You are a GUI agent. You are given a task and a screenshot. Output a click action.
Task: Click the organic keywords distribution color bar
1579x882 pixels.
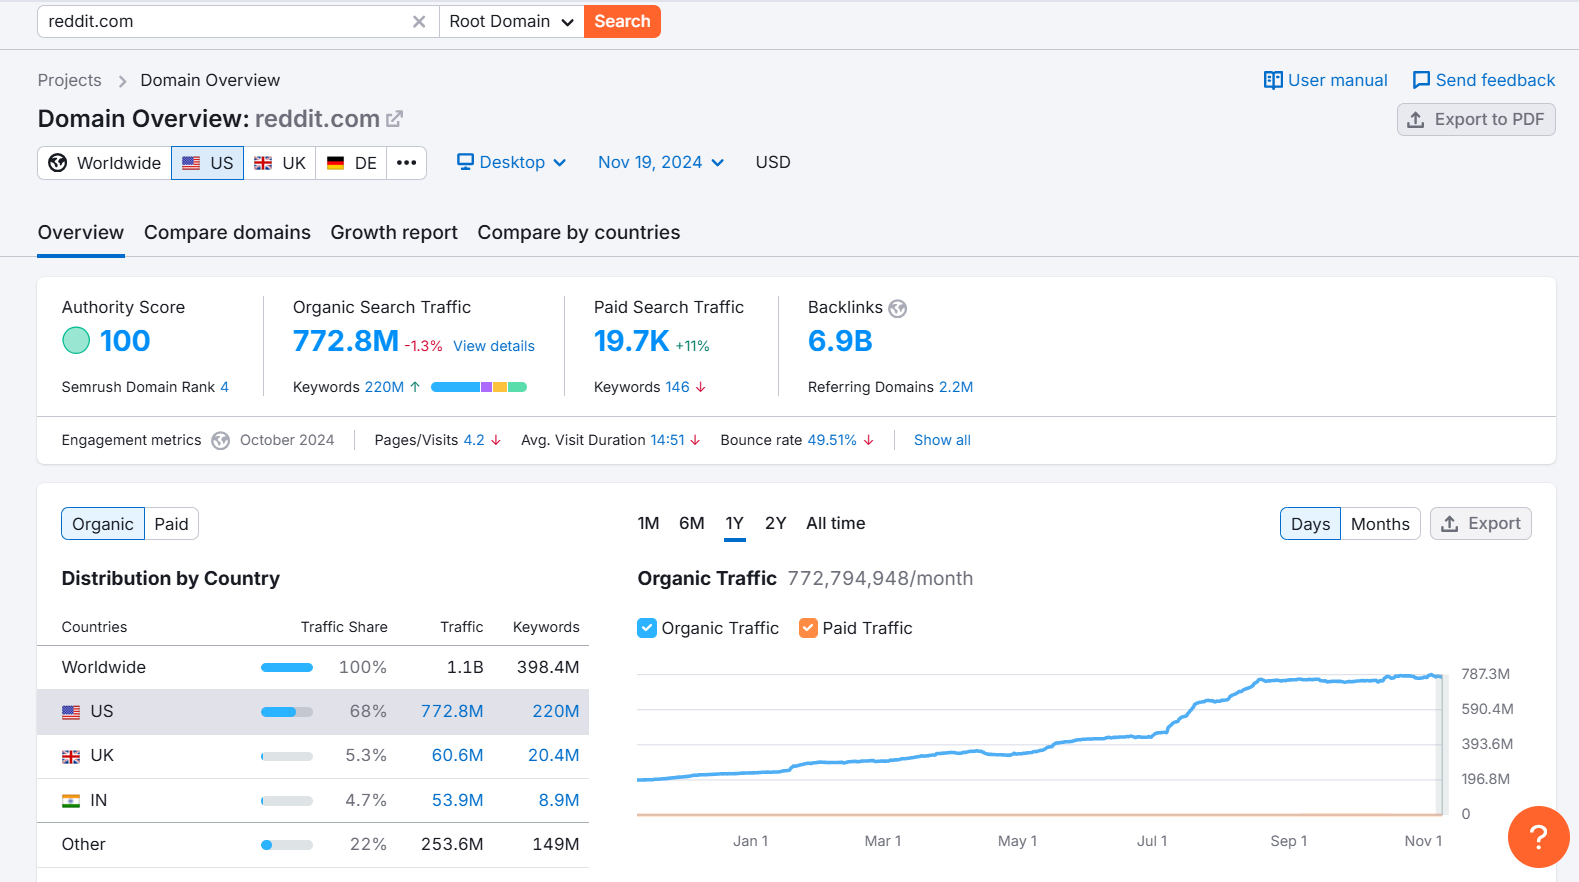tap(479, 387)
